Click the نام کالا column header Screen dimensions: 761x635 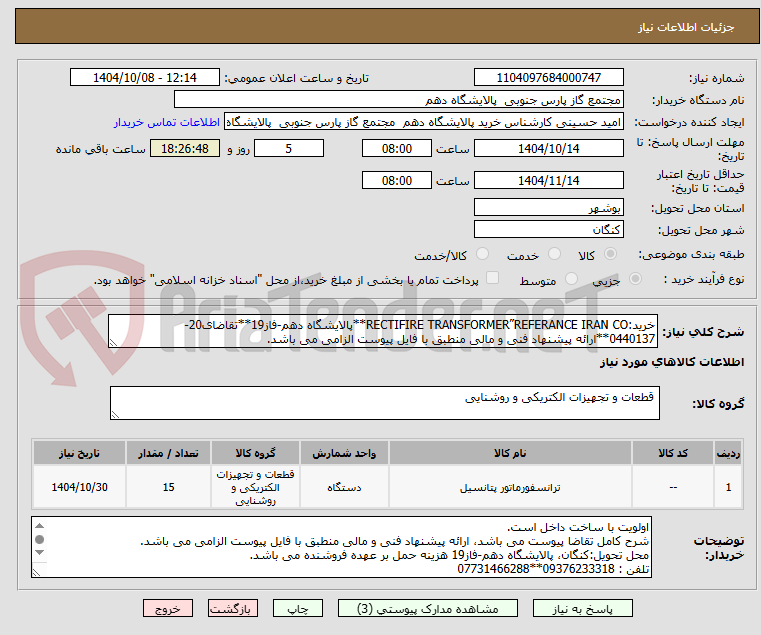(x=510, y=453)
